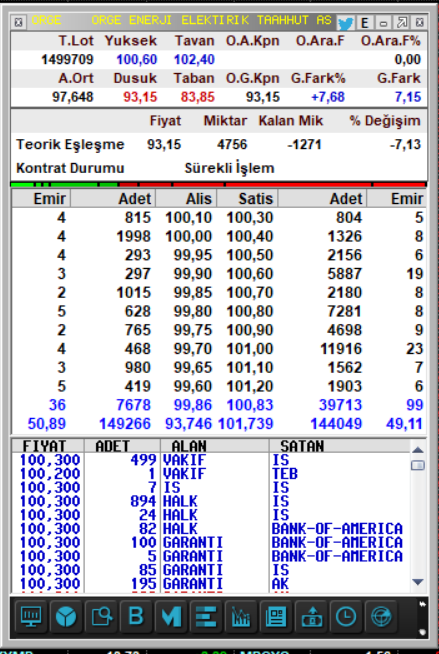Click the red-green buy/sell ratio bar

pos(218,184)
